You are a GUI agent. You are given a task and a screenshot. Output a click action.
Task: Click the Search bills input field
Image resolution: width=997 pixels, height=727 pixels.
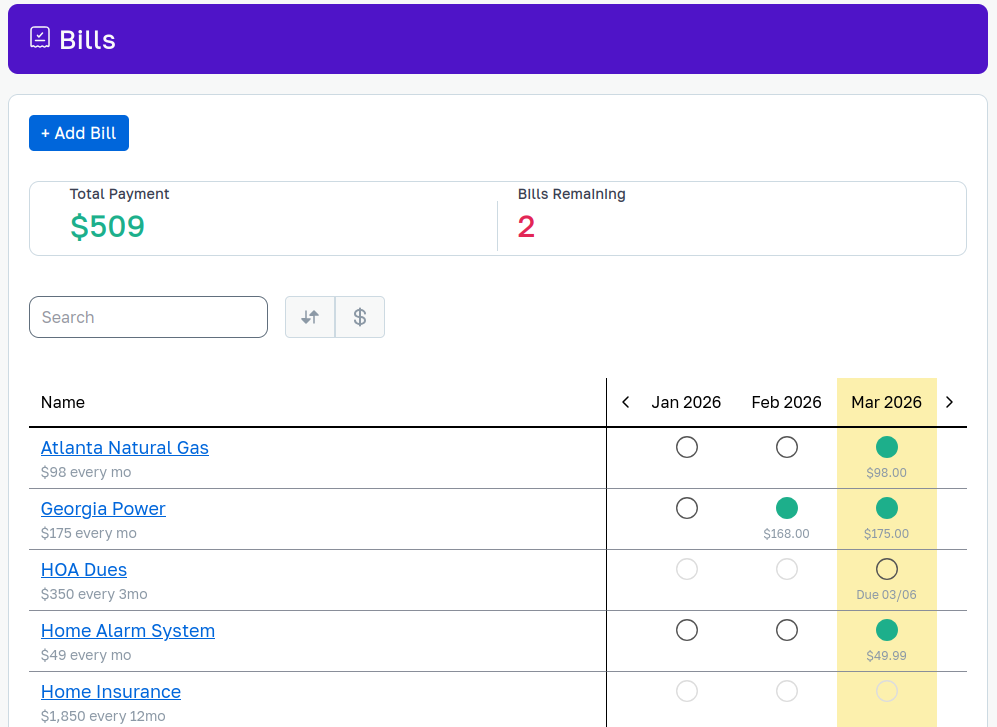tap(148, 316)
